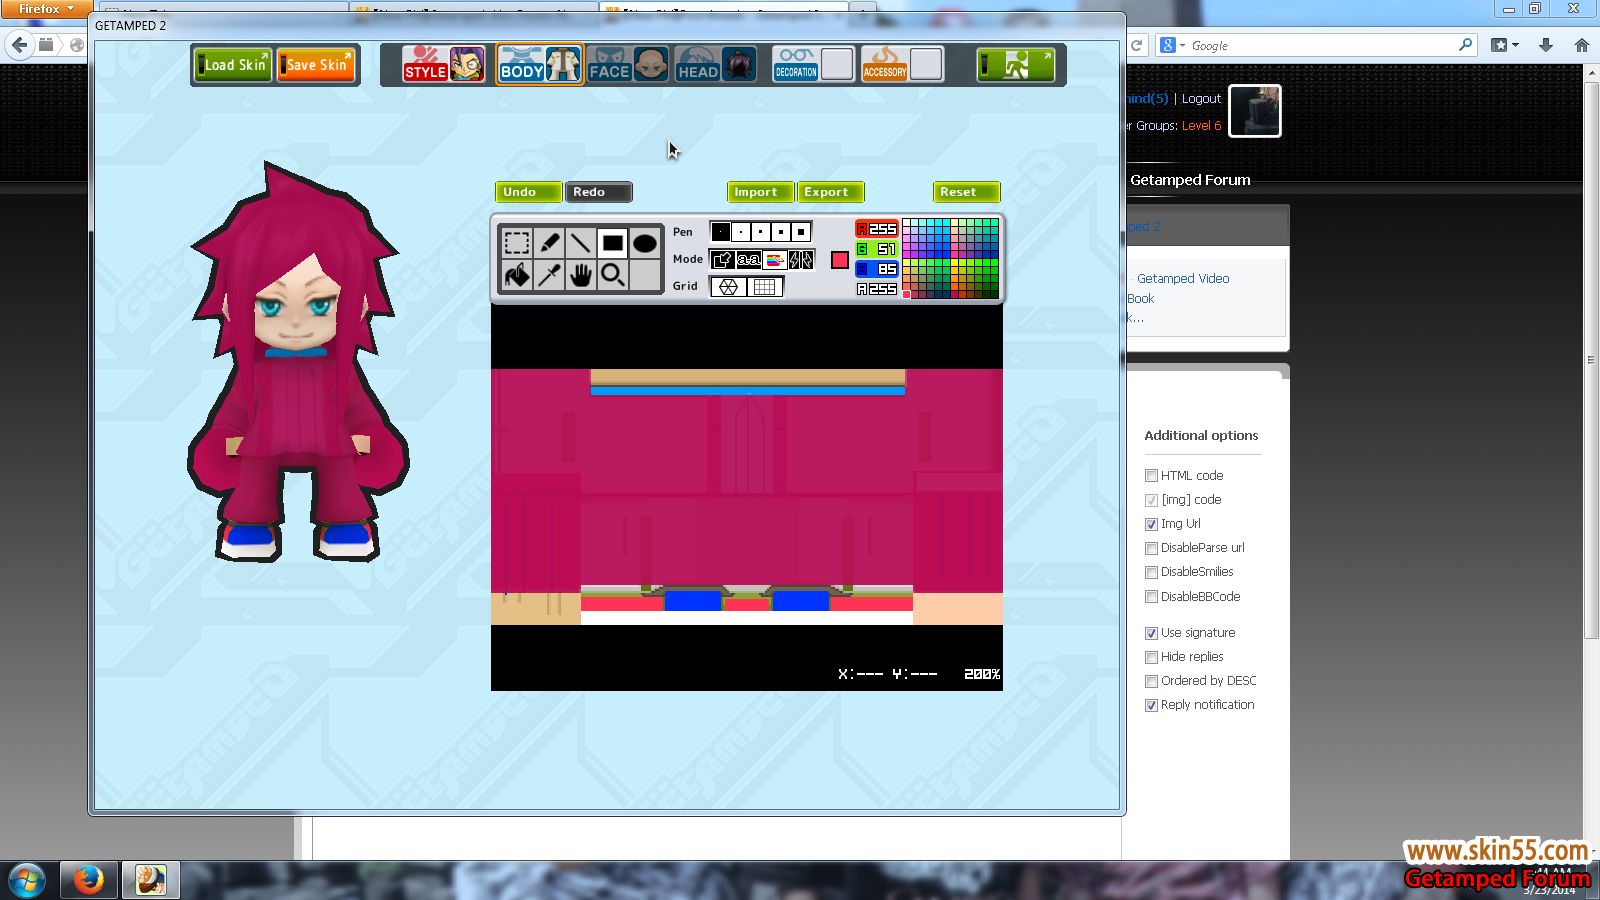The image size is (1600, 900).
Task: Toggle the Img Url checkbox
Action: [x=1151, y=524]
